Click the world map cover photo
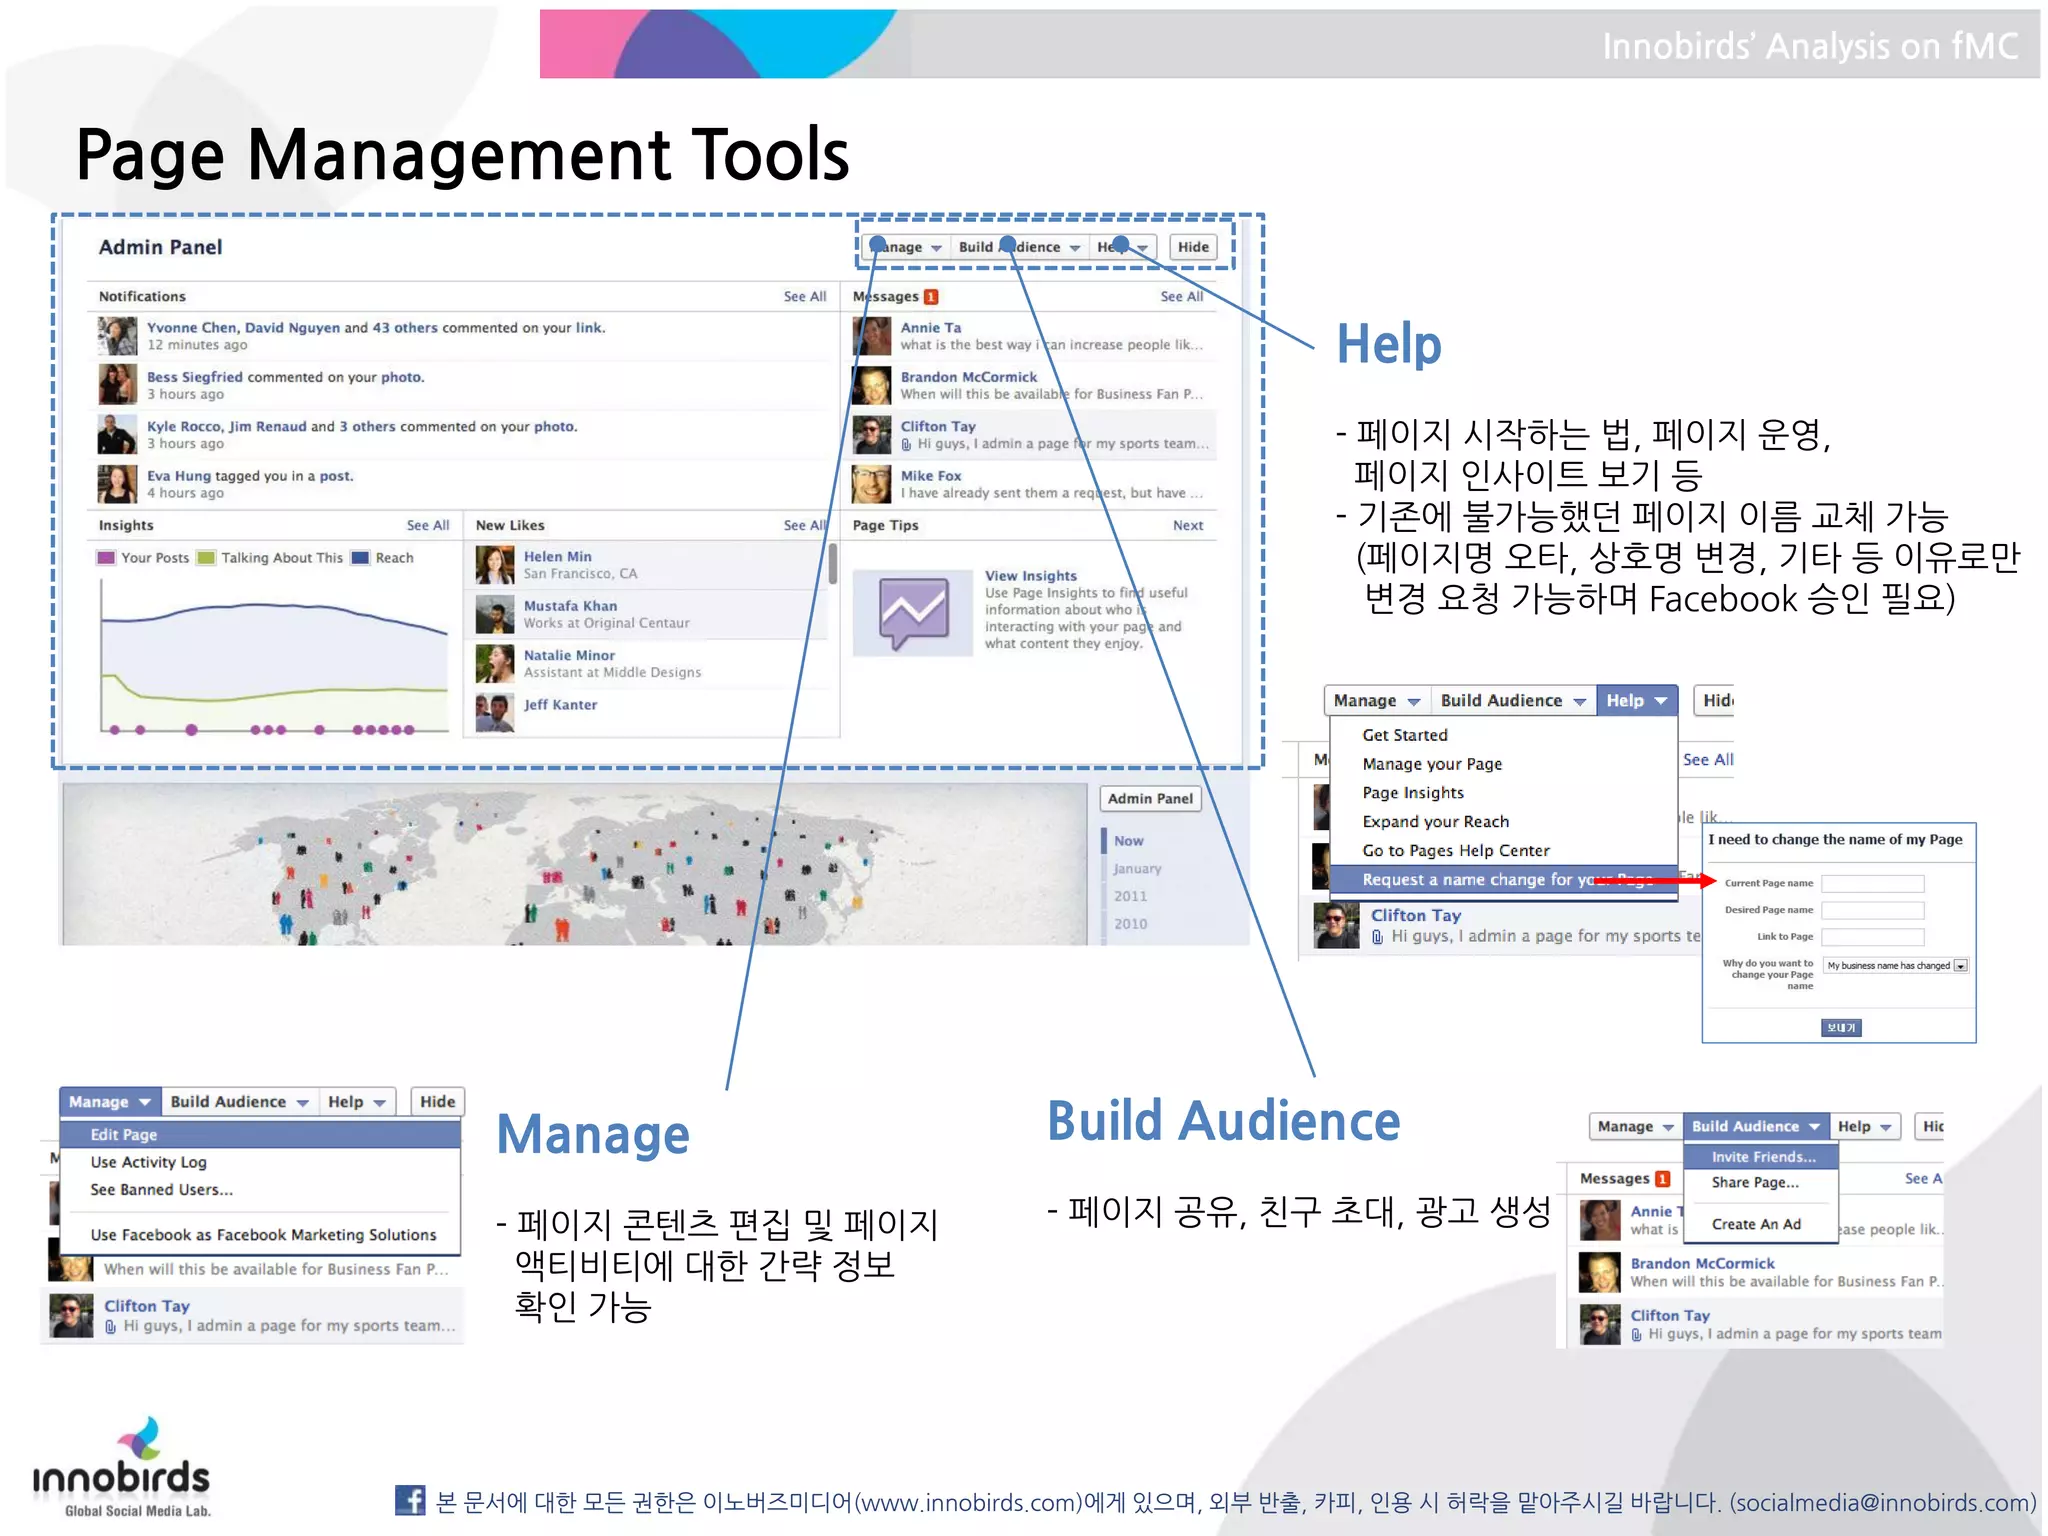Viewport: 2048px width, 1536px height. (575, 864)
